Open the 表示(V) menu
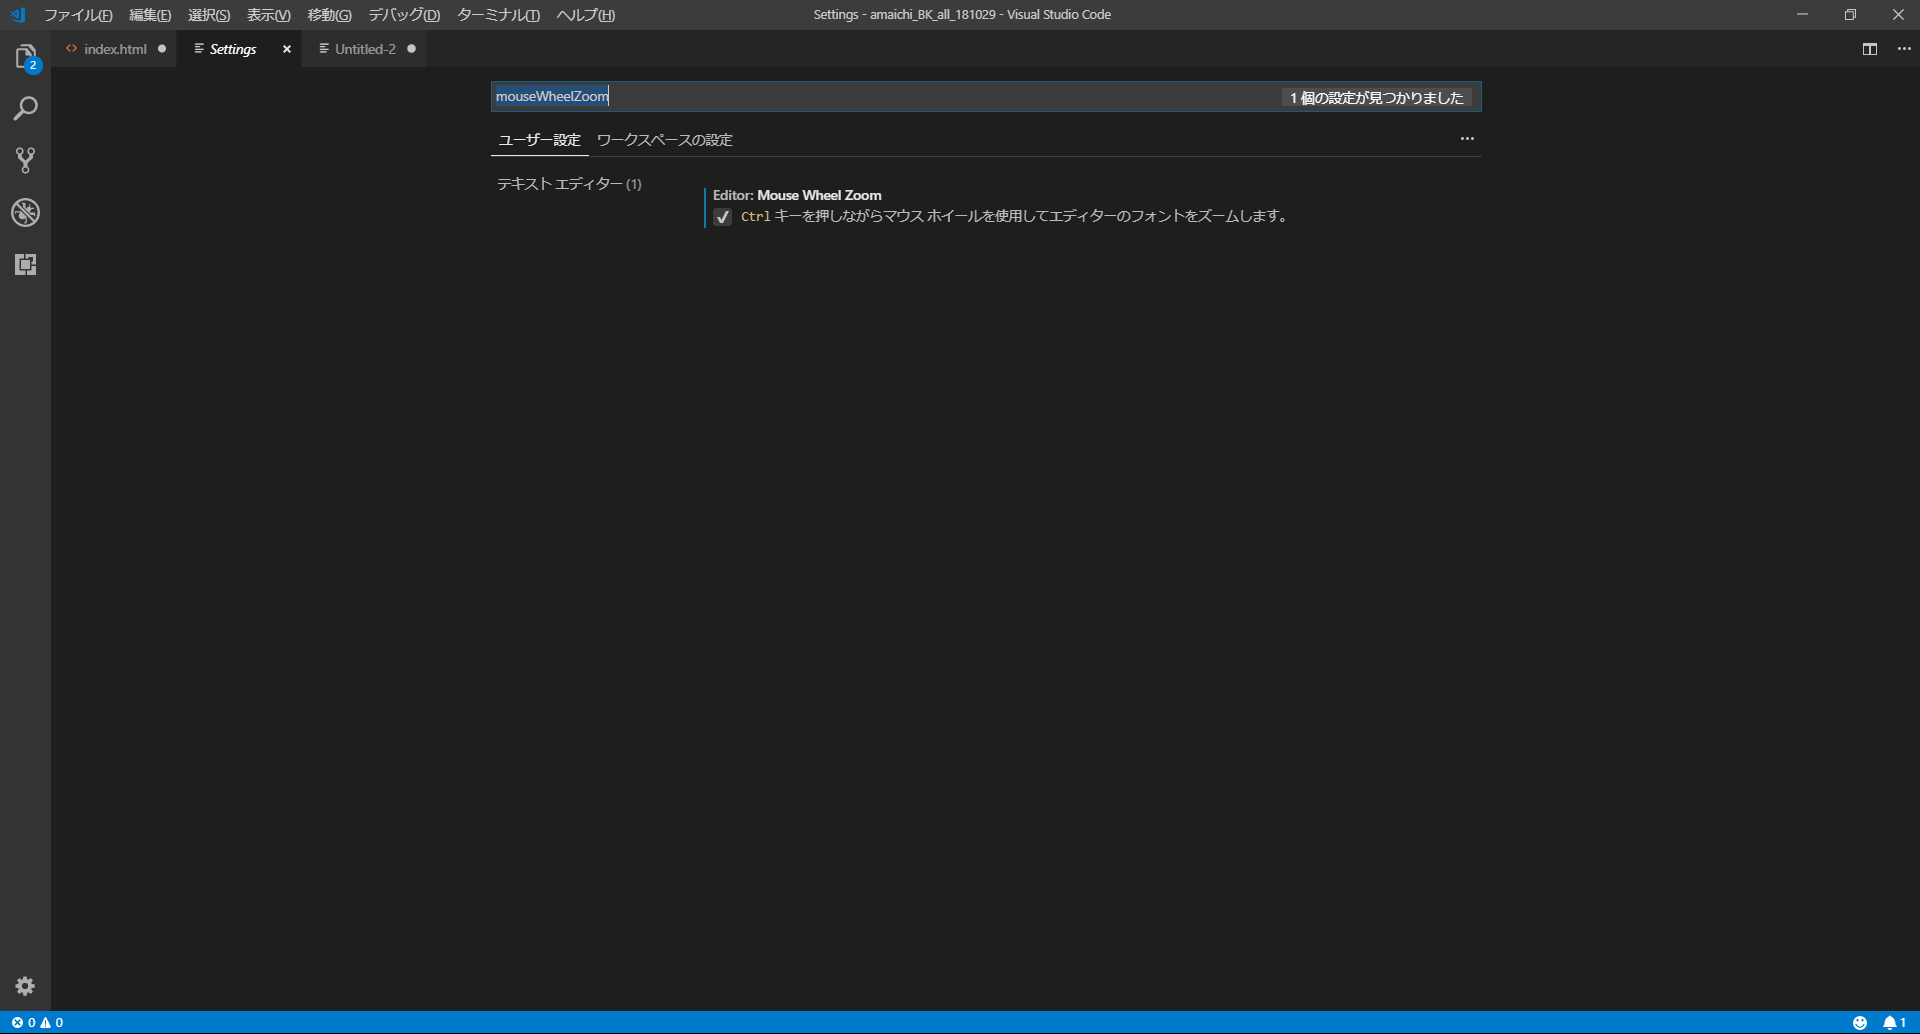Screen dimensions: 1920x1034 [x=269, y=15]
